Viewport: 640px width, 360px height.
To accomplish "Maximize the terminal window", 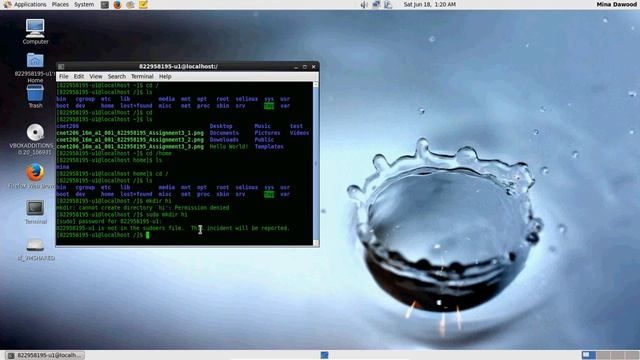I will (x=304, y=67).
